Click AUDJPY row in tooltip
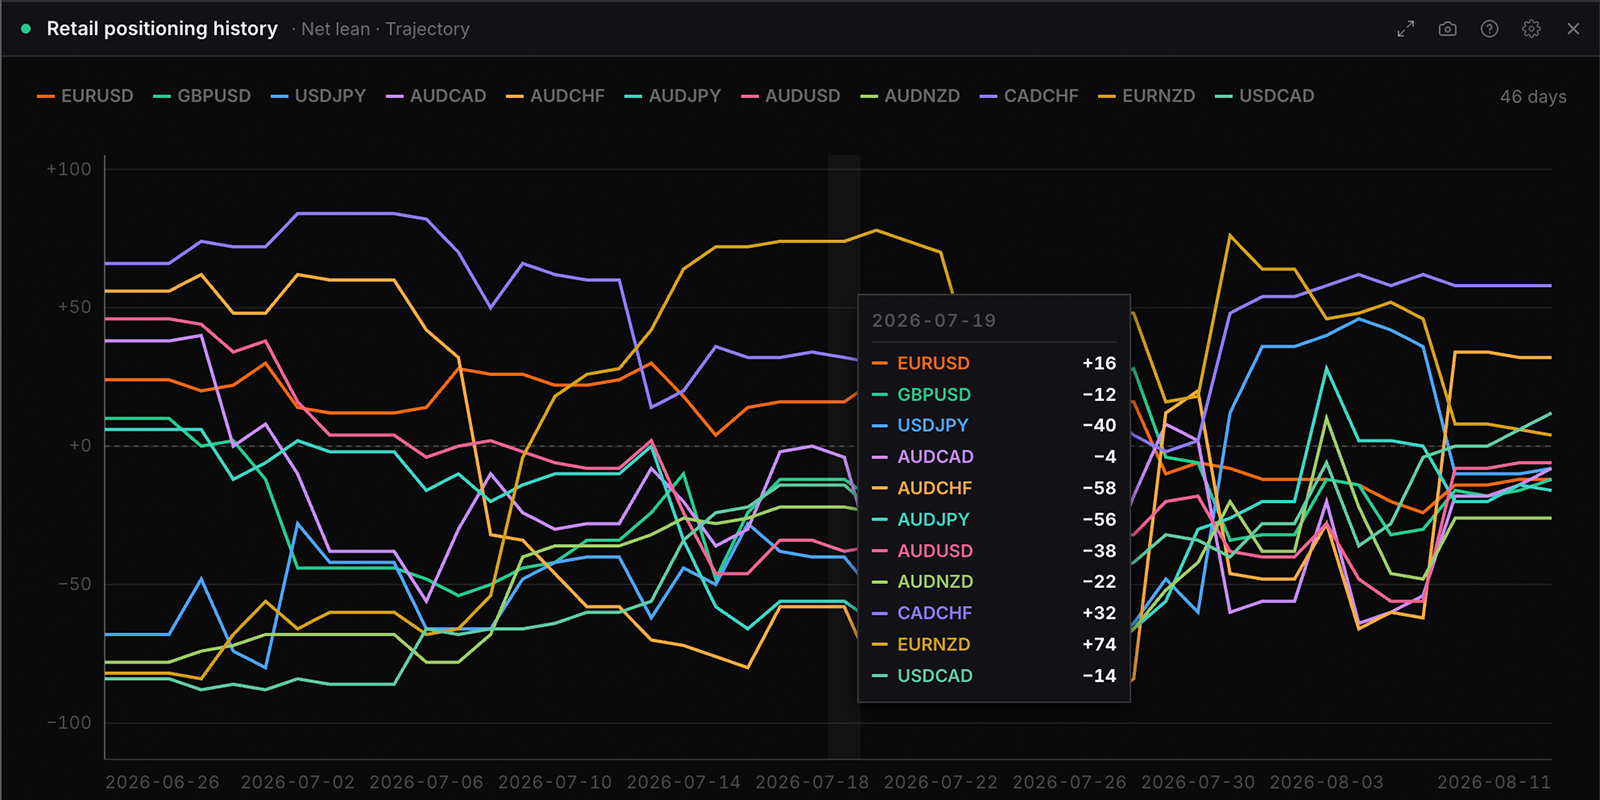The height and width of the screenshot is (800, 1600). [994, 519]
